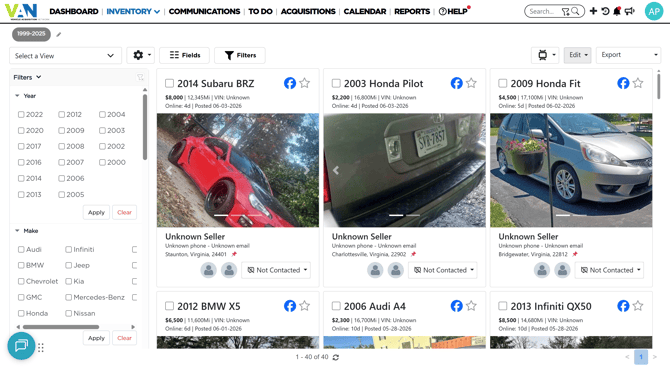Clear the Make filter

124,338
